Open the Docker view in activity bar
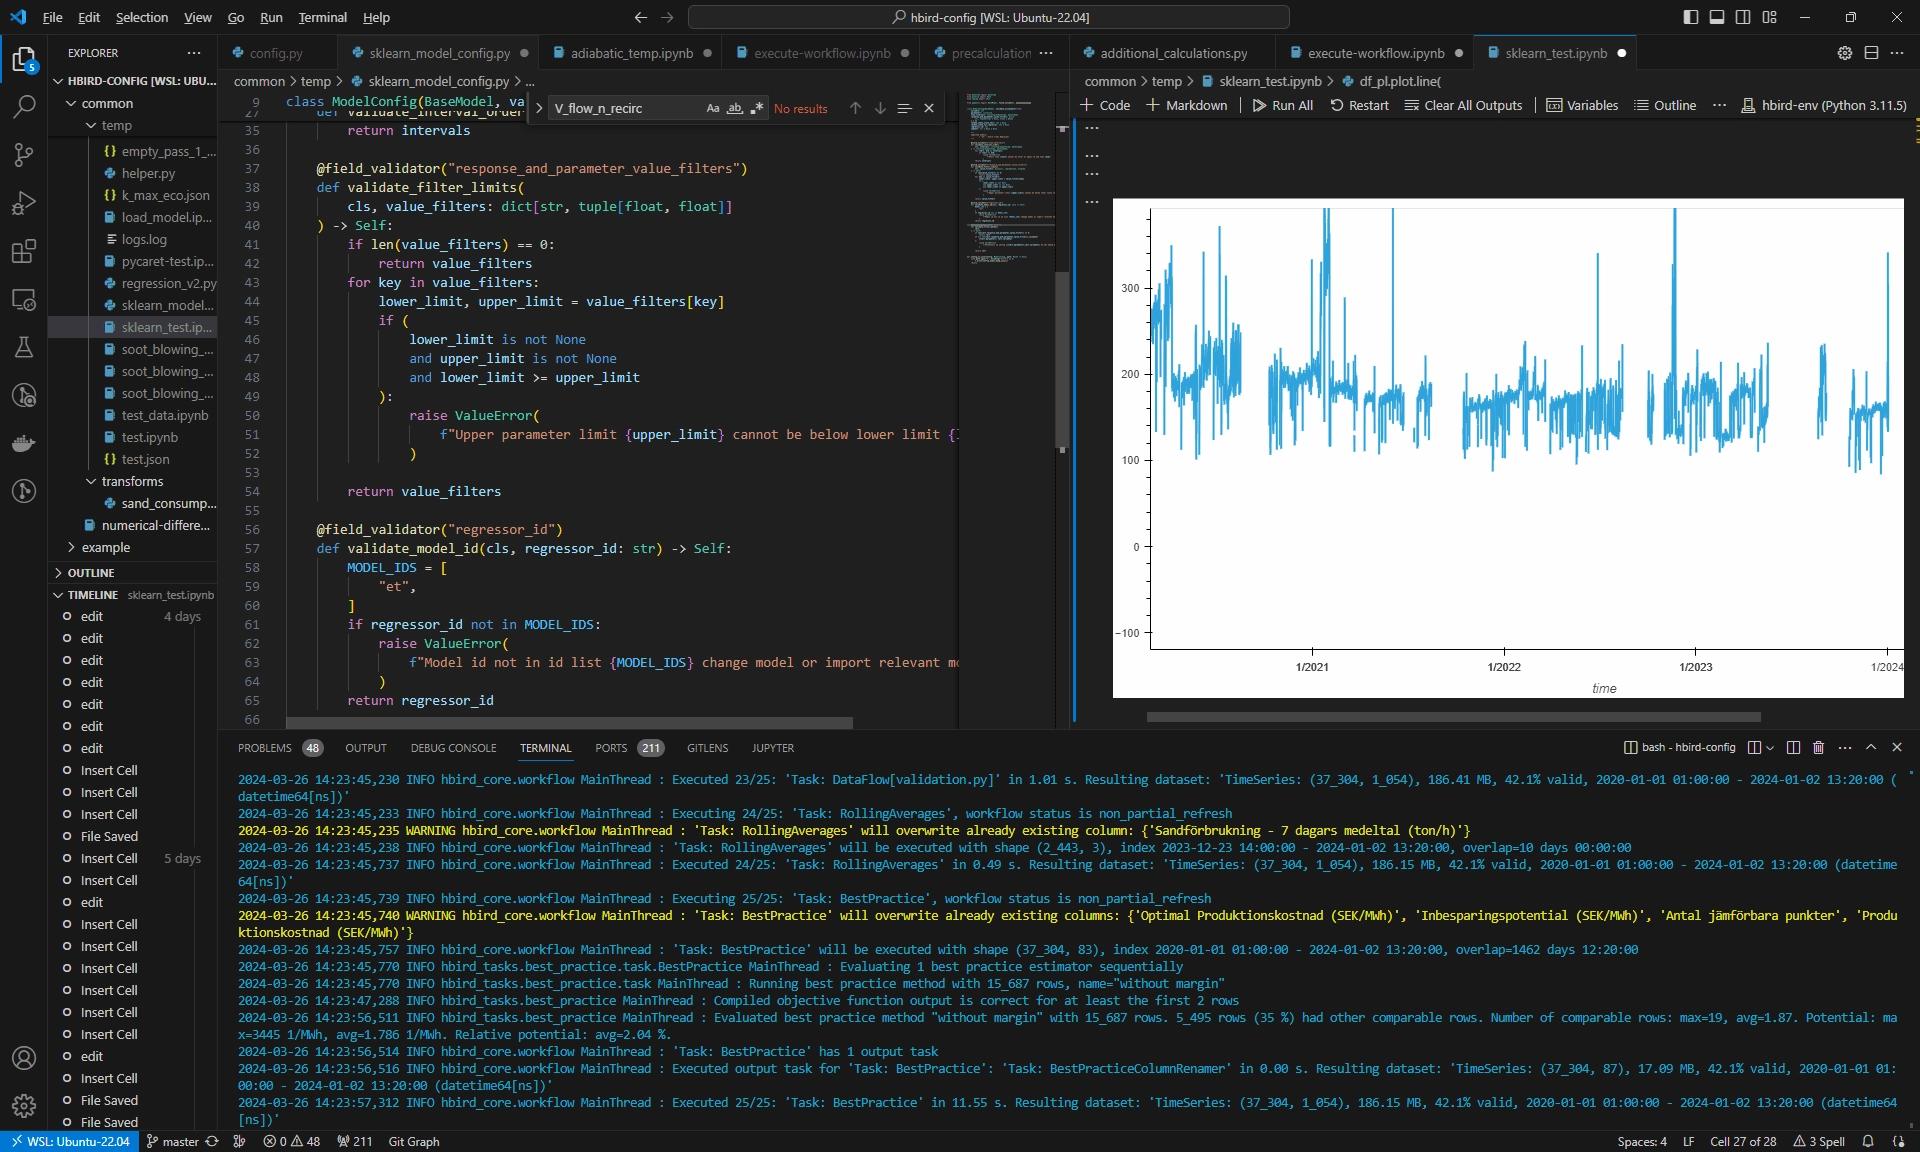Viewport: 1920px width, 1152px height. (24, 443)
